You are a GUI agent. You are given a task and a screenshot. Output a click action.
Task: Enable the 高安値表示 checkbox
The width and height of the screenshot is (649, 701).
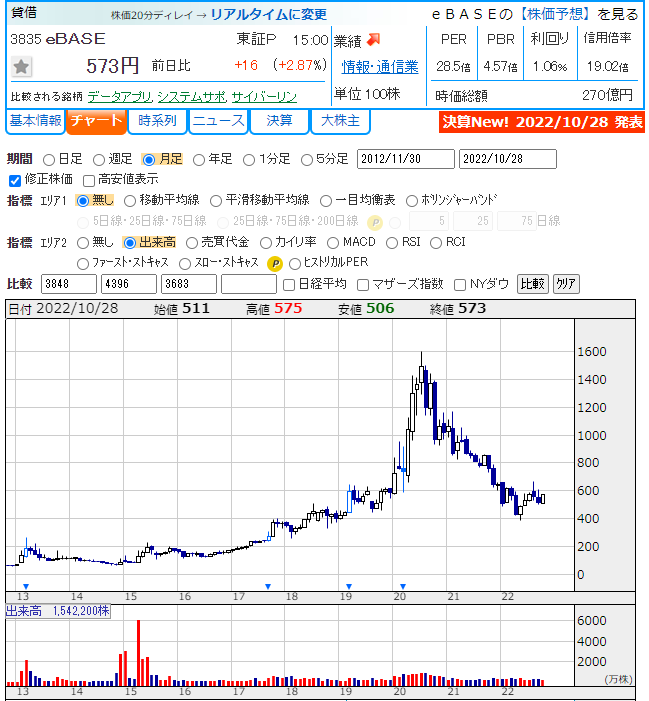(x=89, y=181)
